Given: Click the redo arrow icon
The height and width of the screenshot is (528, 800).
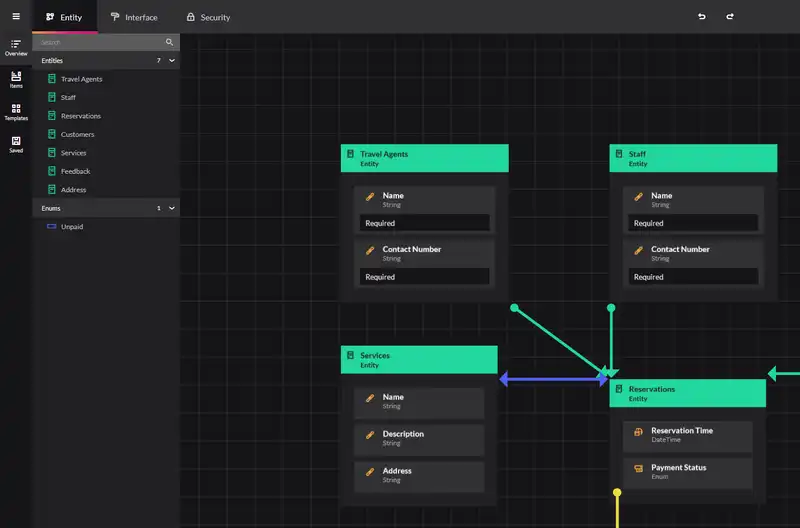Looking at the screenshot, I should pos(730,16).
